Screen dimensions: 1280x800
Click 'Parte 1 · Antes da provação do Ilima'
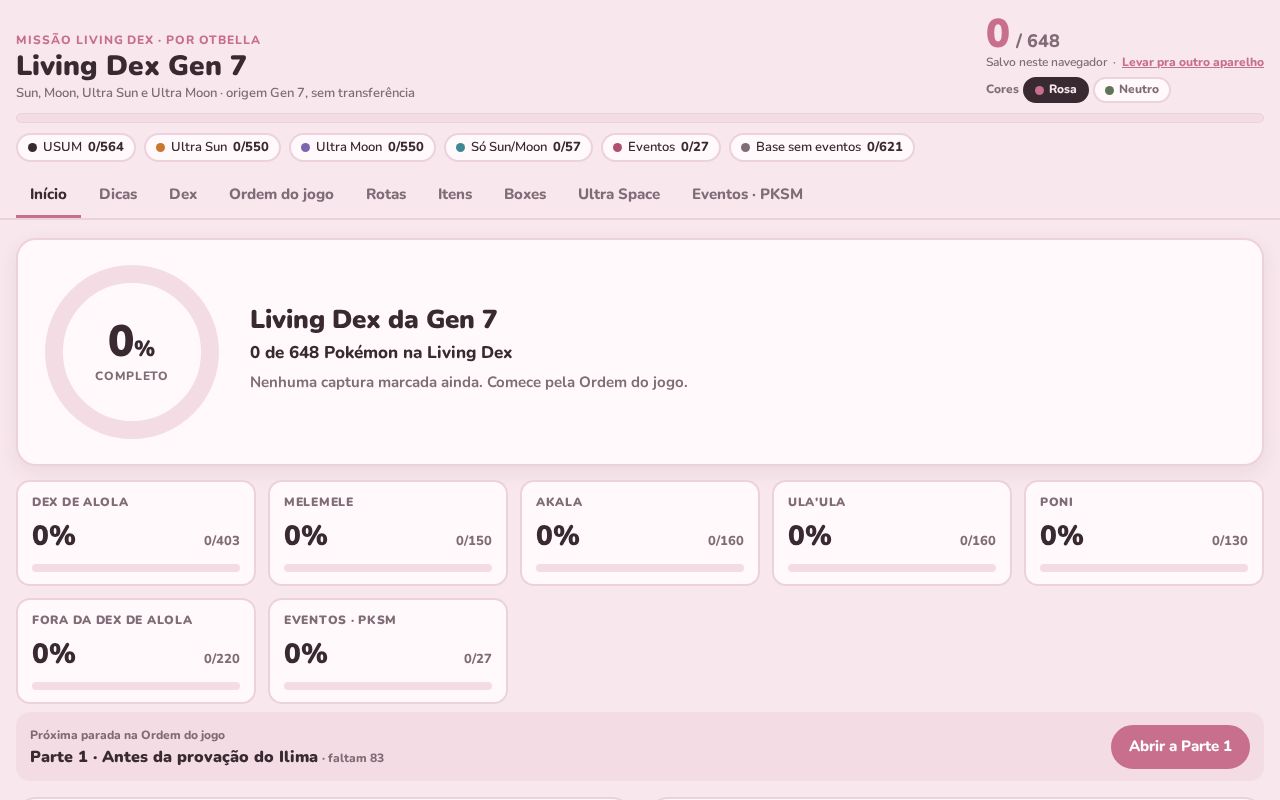(x=174, y=757)
